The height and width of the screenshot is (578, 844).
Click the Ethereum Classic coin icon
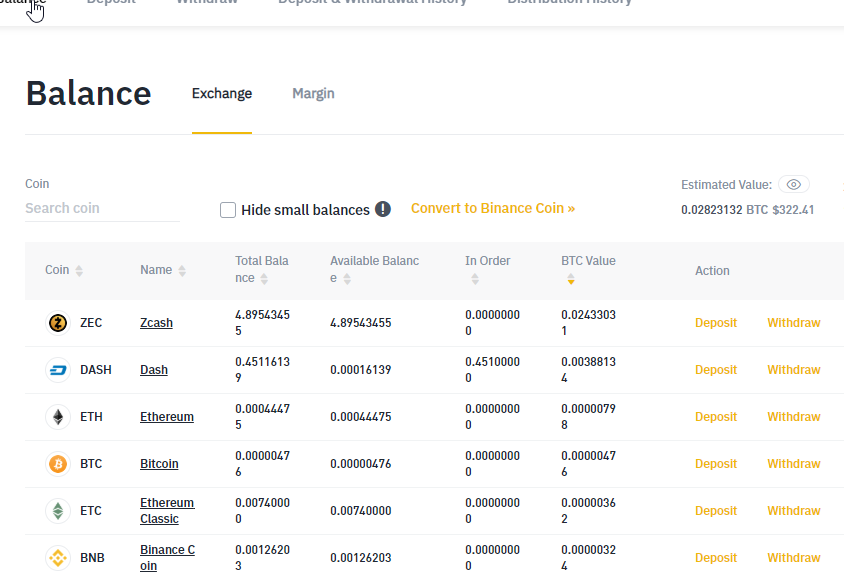click(58, 511)
